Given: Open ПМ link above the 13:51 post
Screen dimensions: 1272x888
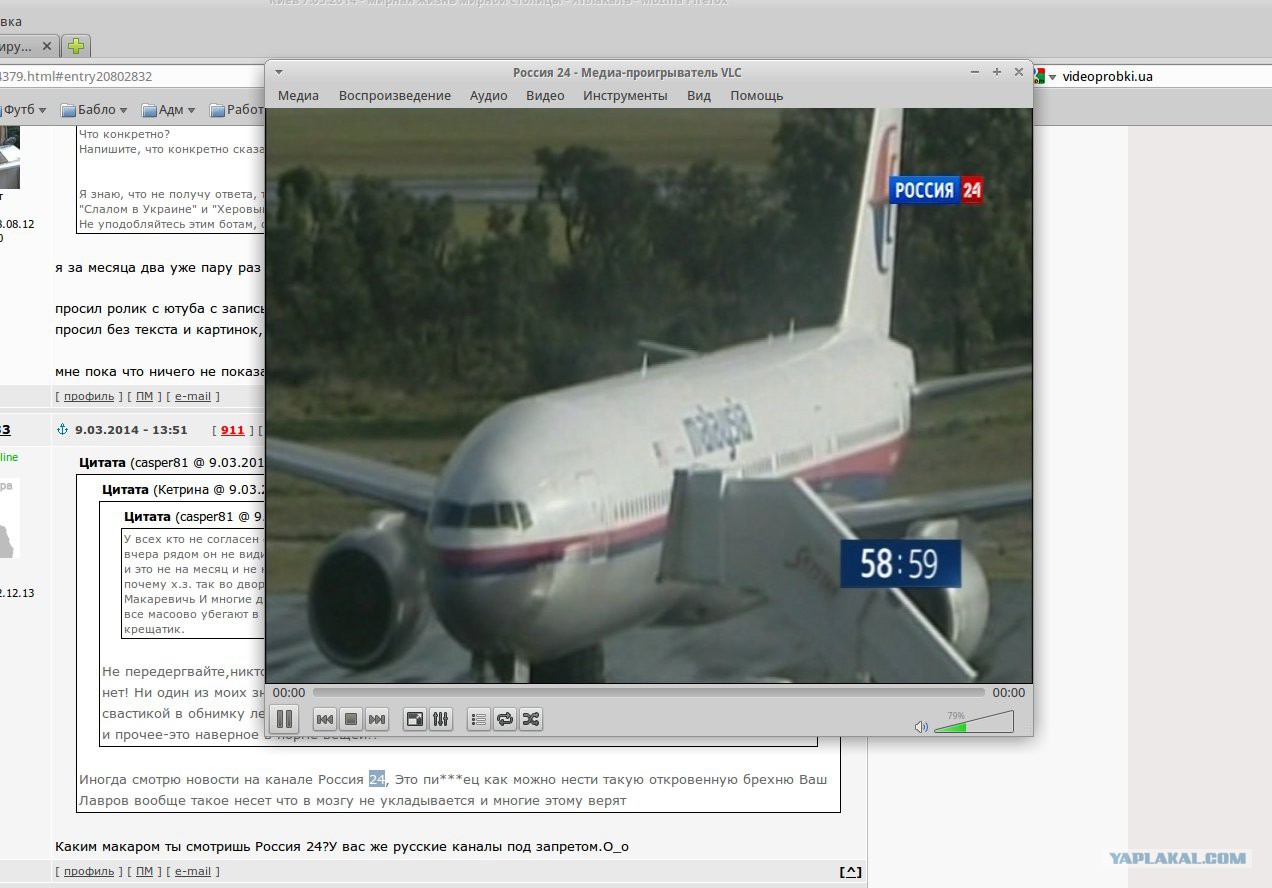Looking at the screenshot, I should (143, 396).
